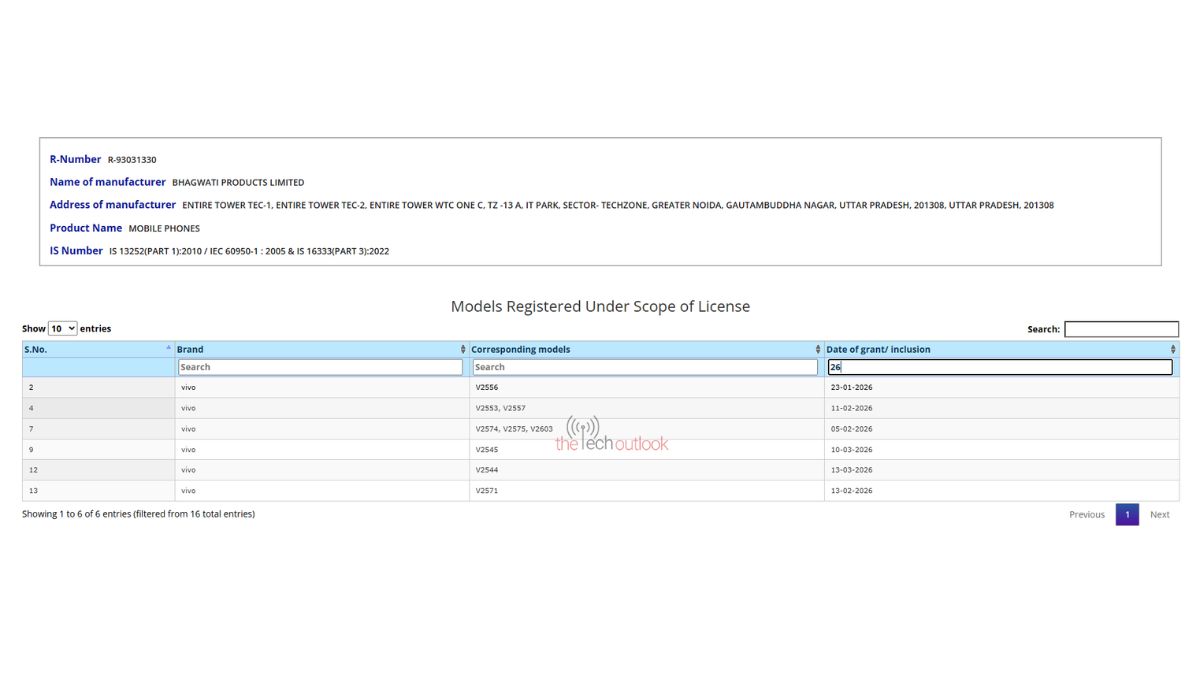1200x675 pixels.
Task: Click model V2544 in the table
Action: click(487, 470)
